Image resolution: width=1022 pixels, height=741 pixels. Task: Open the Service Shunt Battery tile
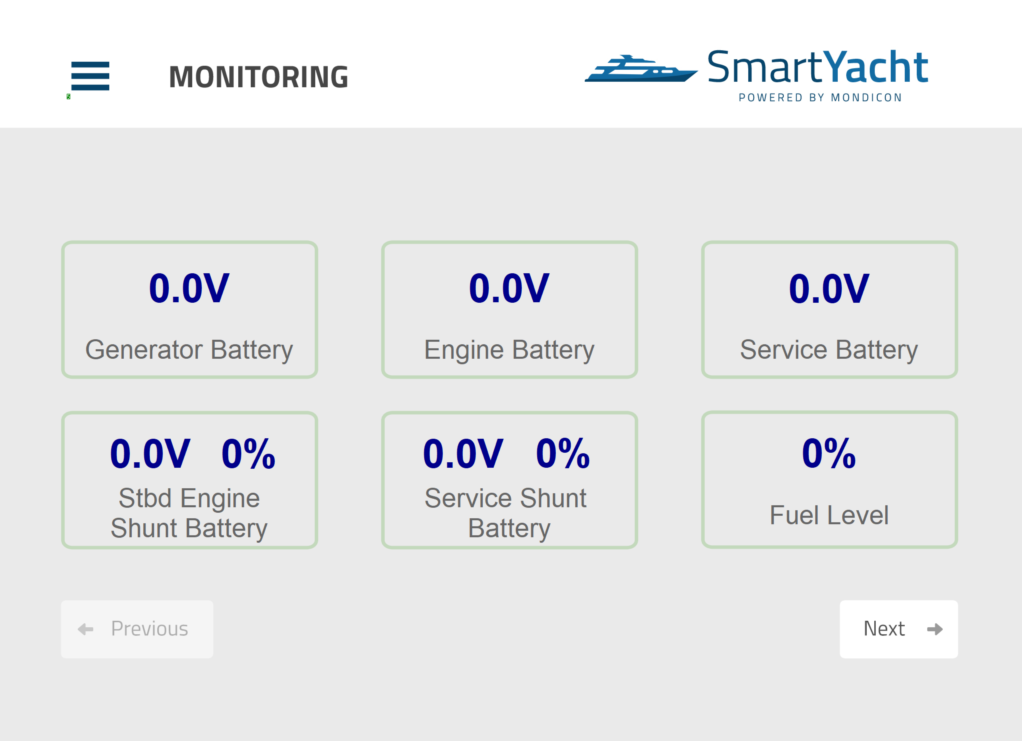[x=509, y=480]
